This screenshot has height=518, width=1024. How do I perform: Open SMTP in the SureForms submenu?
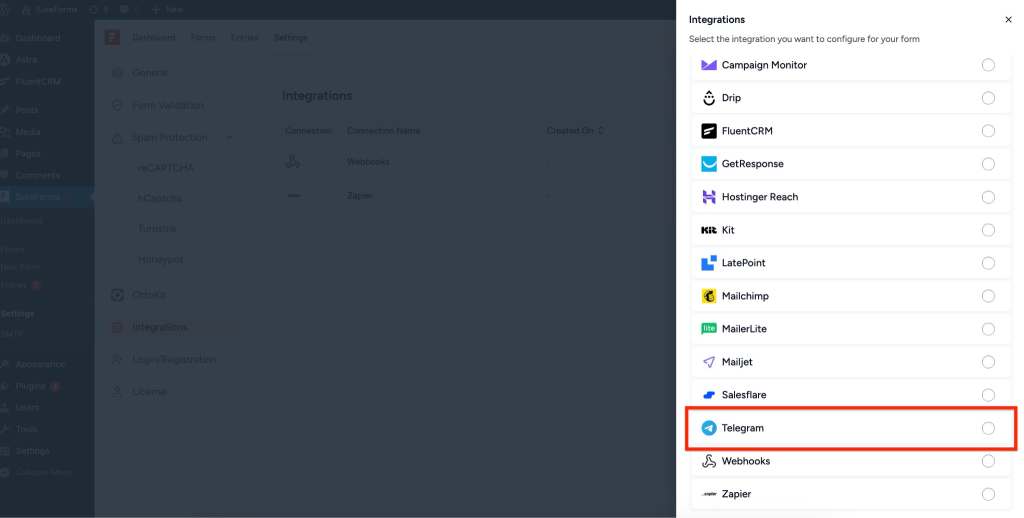pos(12,334)
